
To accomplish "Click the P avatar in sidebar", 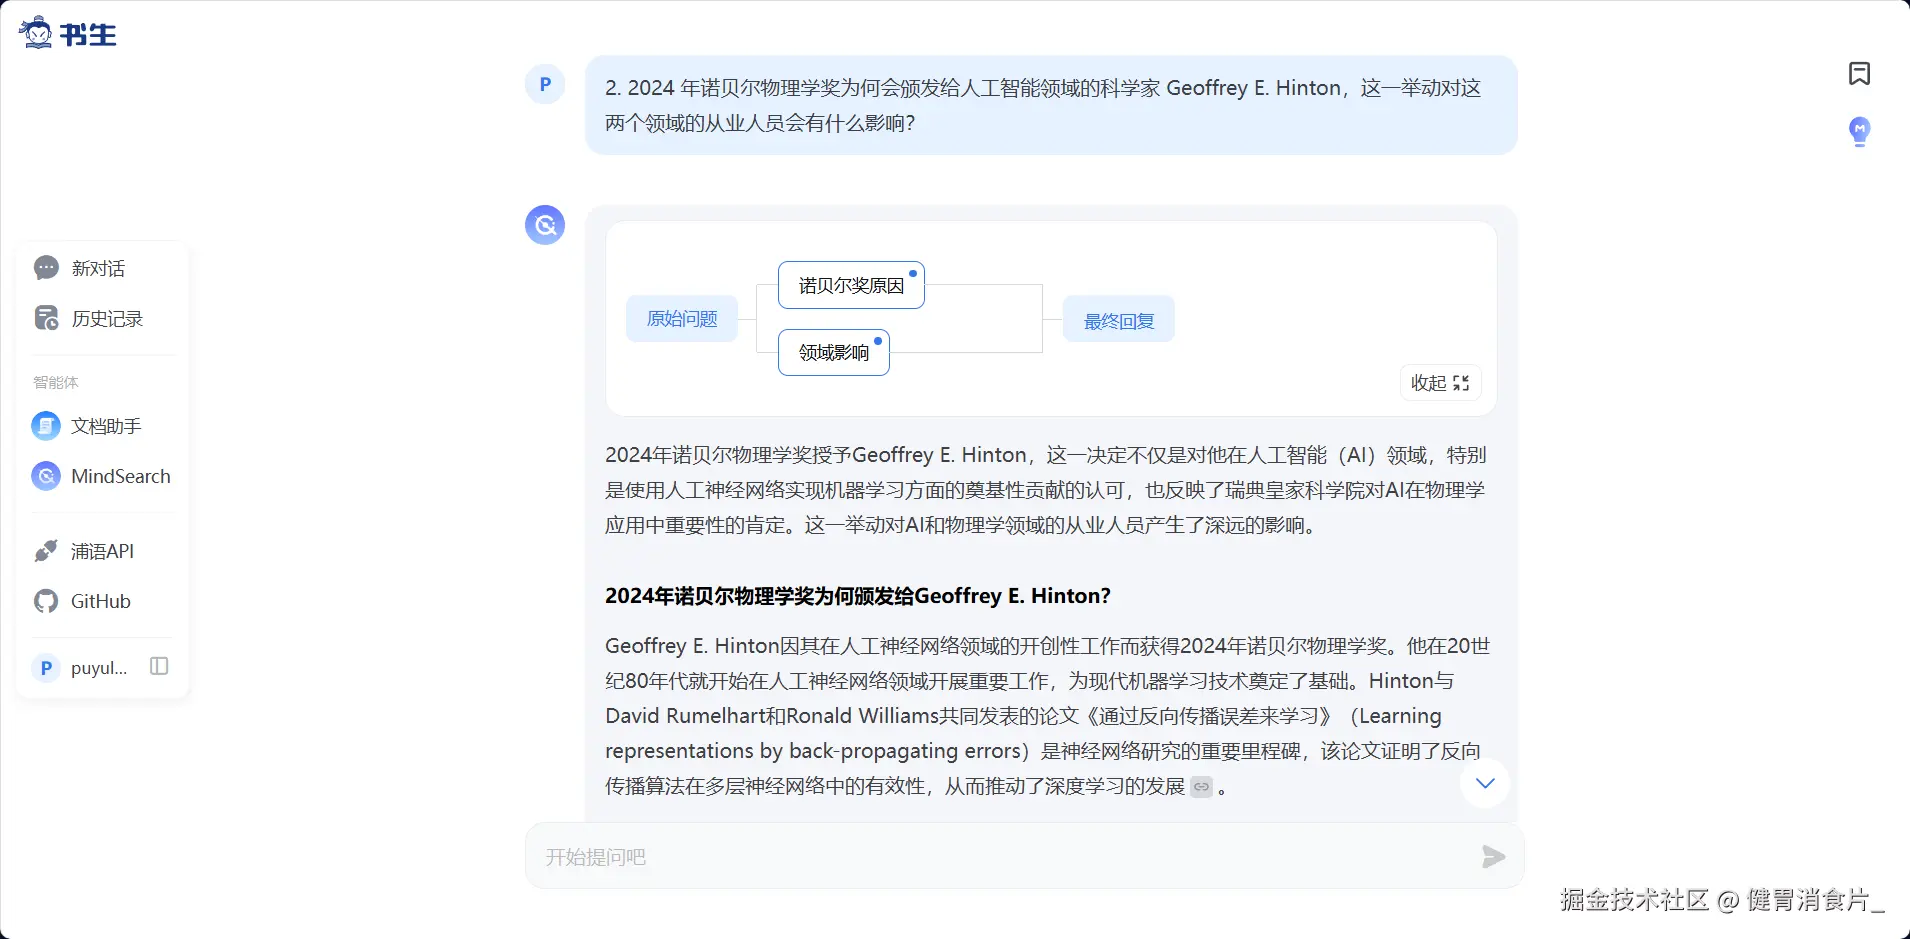I will (46, 667).
